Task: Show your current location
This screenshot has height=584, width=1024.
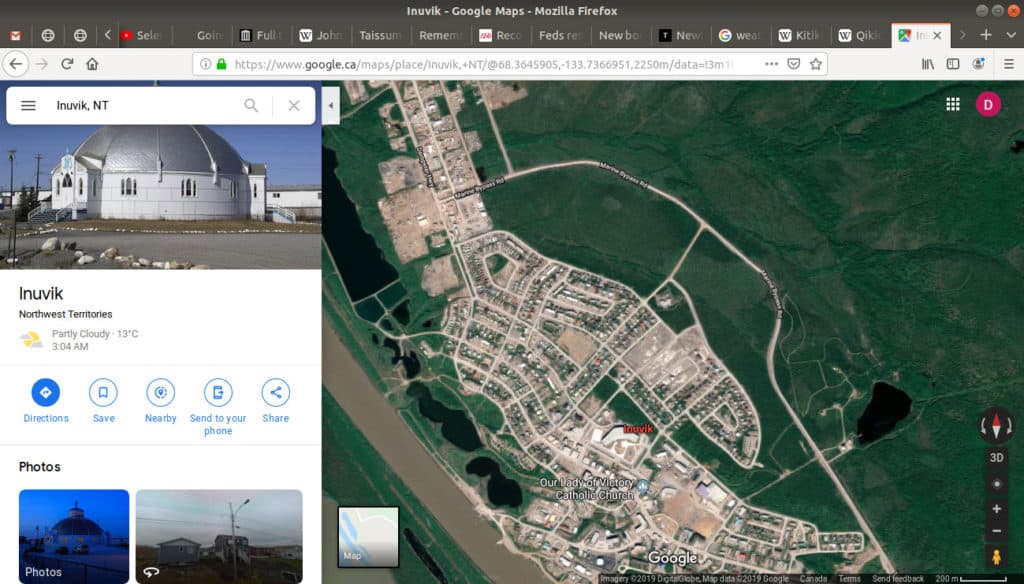Action: pos(996,484)
